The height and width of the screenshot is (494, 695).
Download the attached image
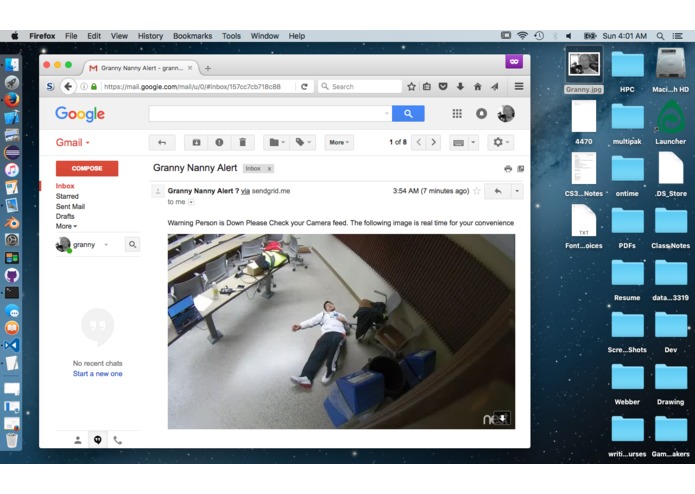click(503, 418)
